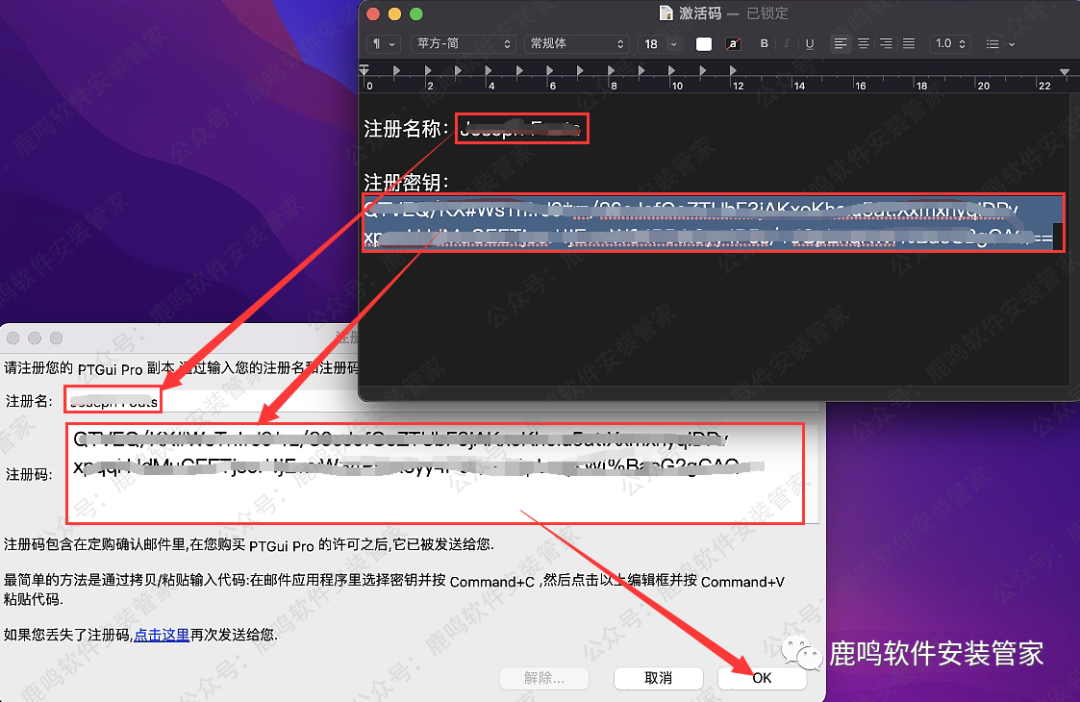Open the font size 18 dropdown
This screenshot has width=1080, height=702.
click(658, 44)
